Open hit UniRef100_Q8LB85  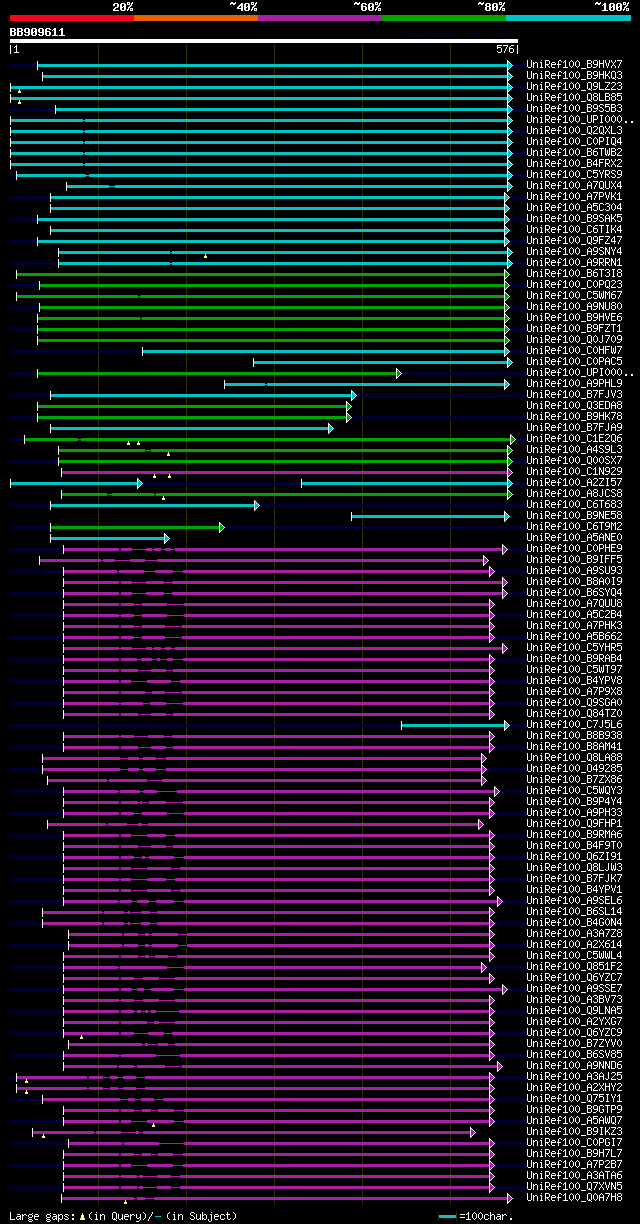[x=575, y=97]
